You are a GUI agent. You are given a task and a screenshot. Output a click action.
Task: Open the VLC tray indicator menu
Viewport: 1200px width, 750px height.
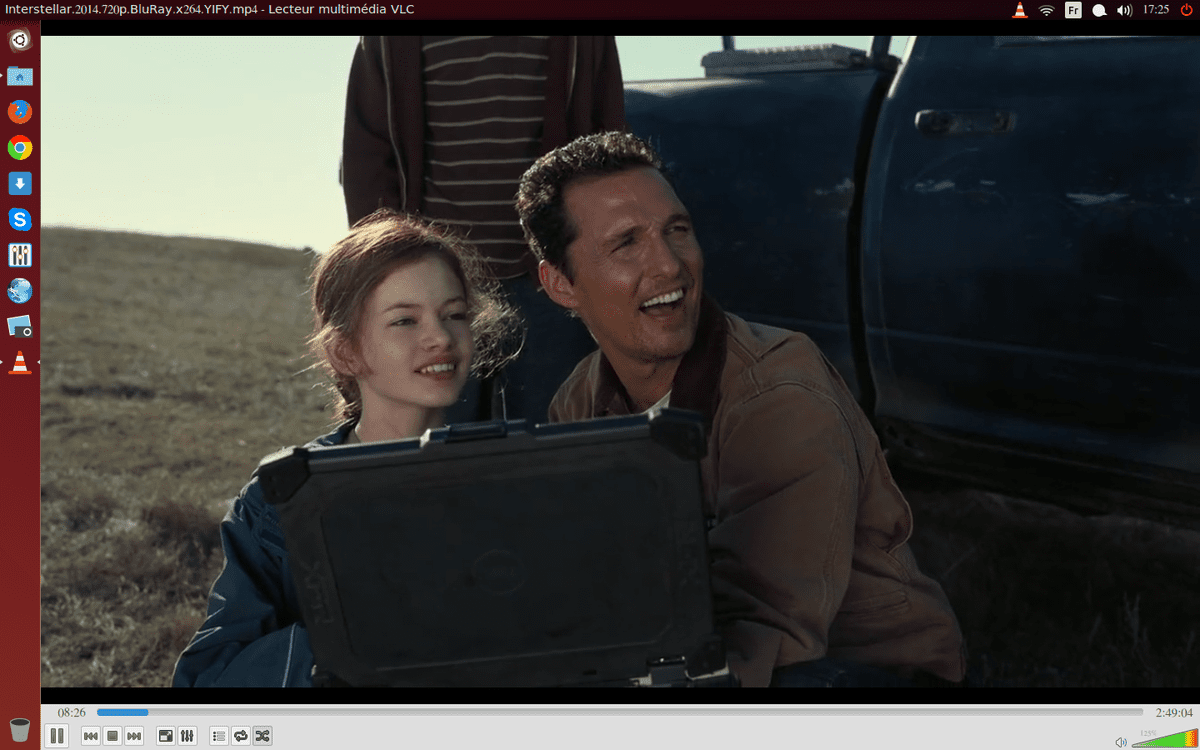[1019, 10]
